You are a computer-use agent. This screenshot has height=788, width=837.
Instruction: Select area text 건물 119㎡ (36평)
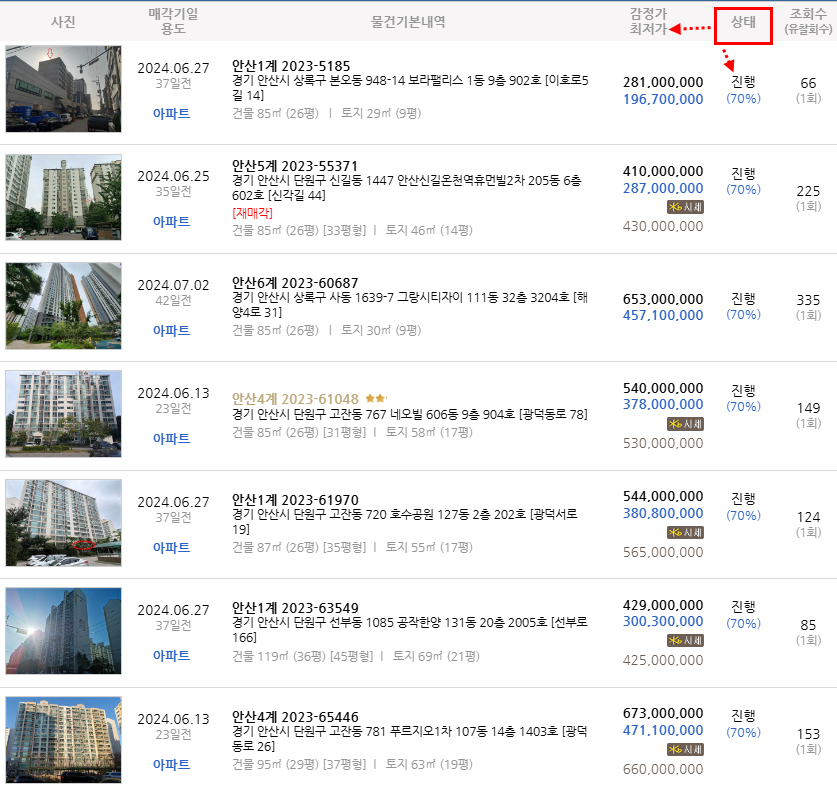pos(277,656)
